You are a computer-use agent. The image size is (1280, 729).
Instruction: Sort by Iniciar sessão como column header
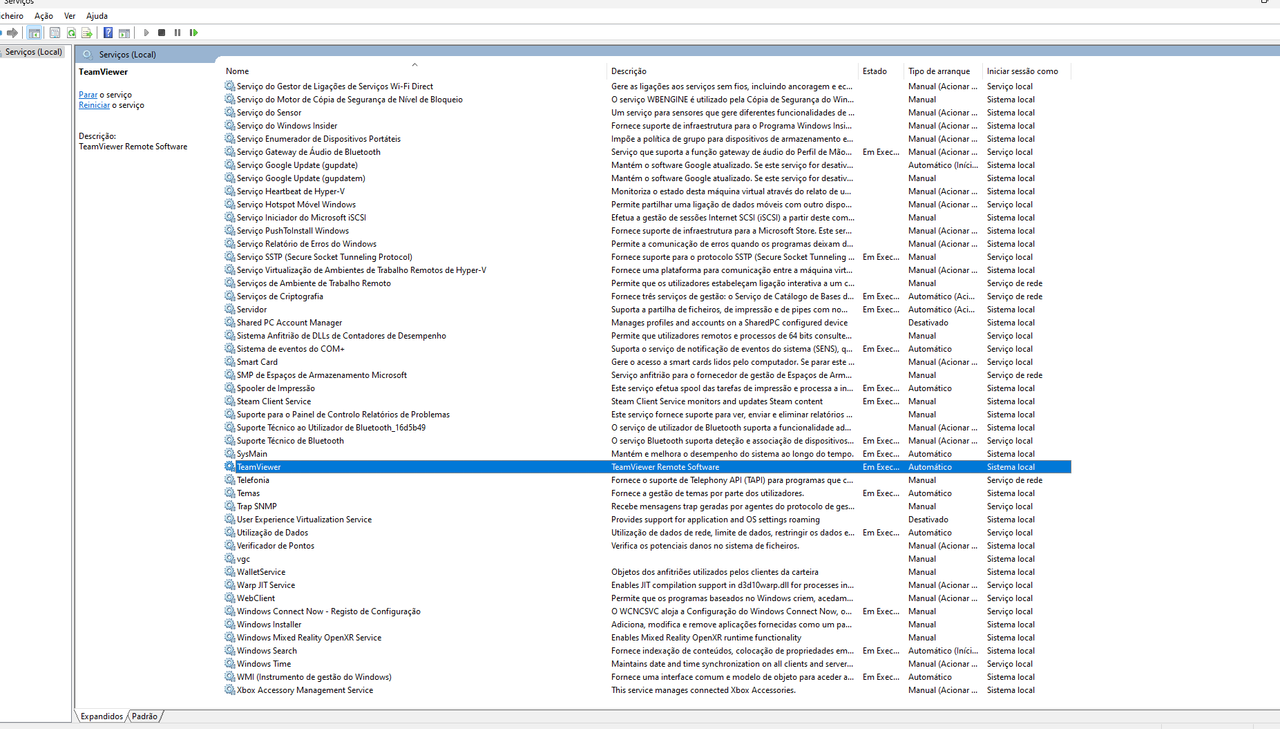pos(1027,71)
